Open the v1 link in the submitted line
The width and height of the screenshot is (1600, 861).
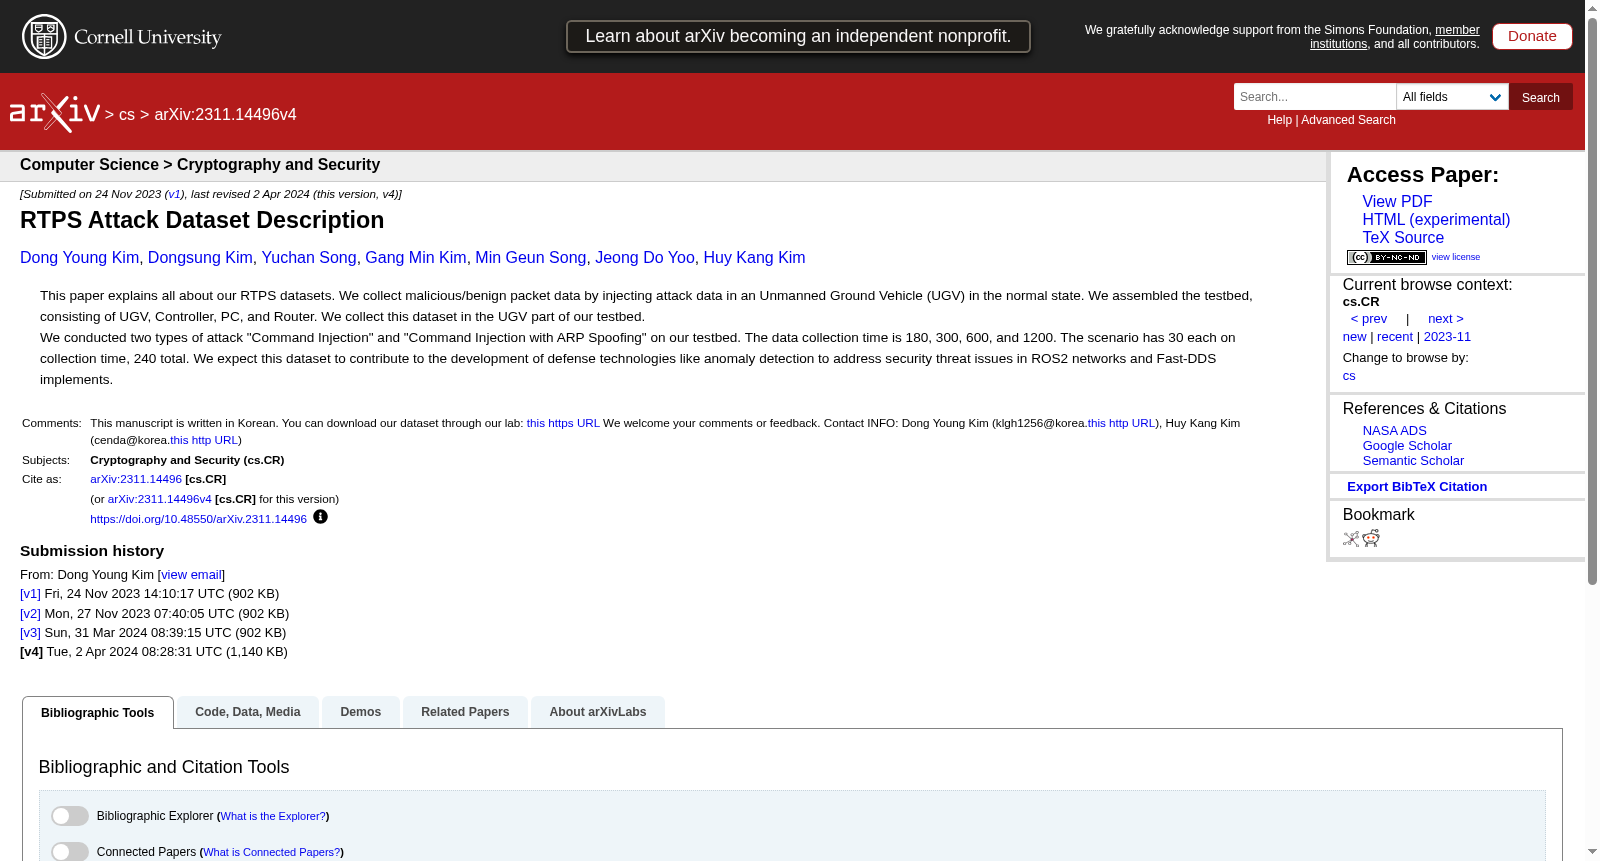[174, 194]
